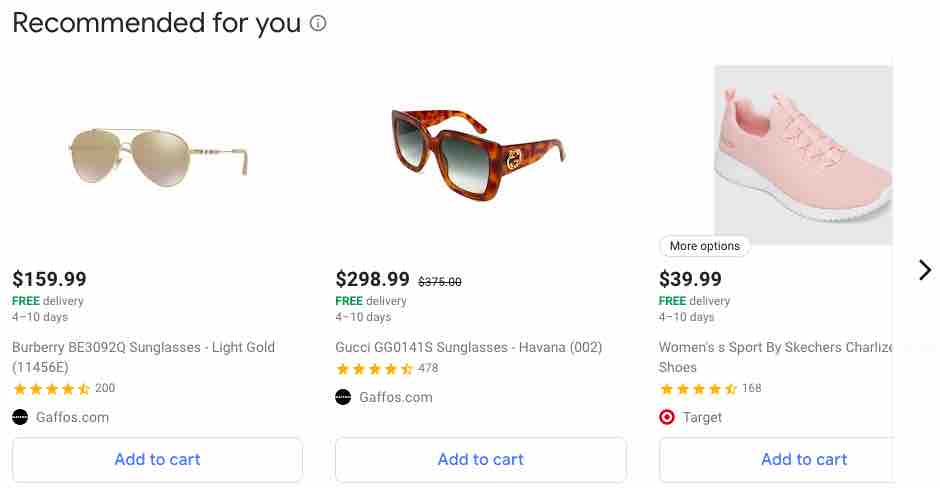The width and height of the screenshot is (940, 488).
Task: Click the Gaffos.com logo under Burberry sunglasses
Action: pos(20,417)
